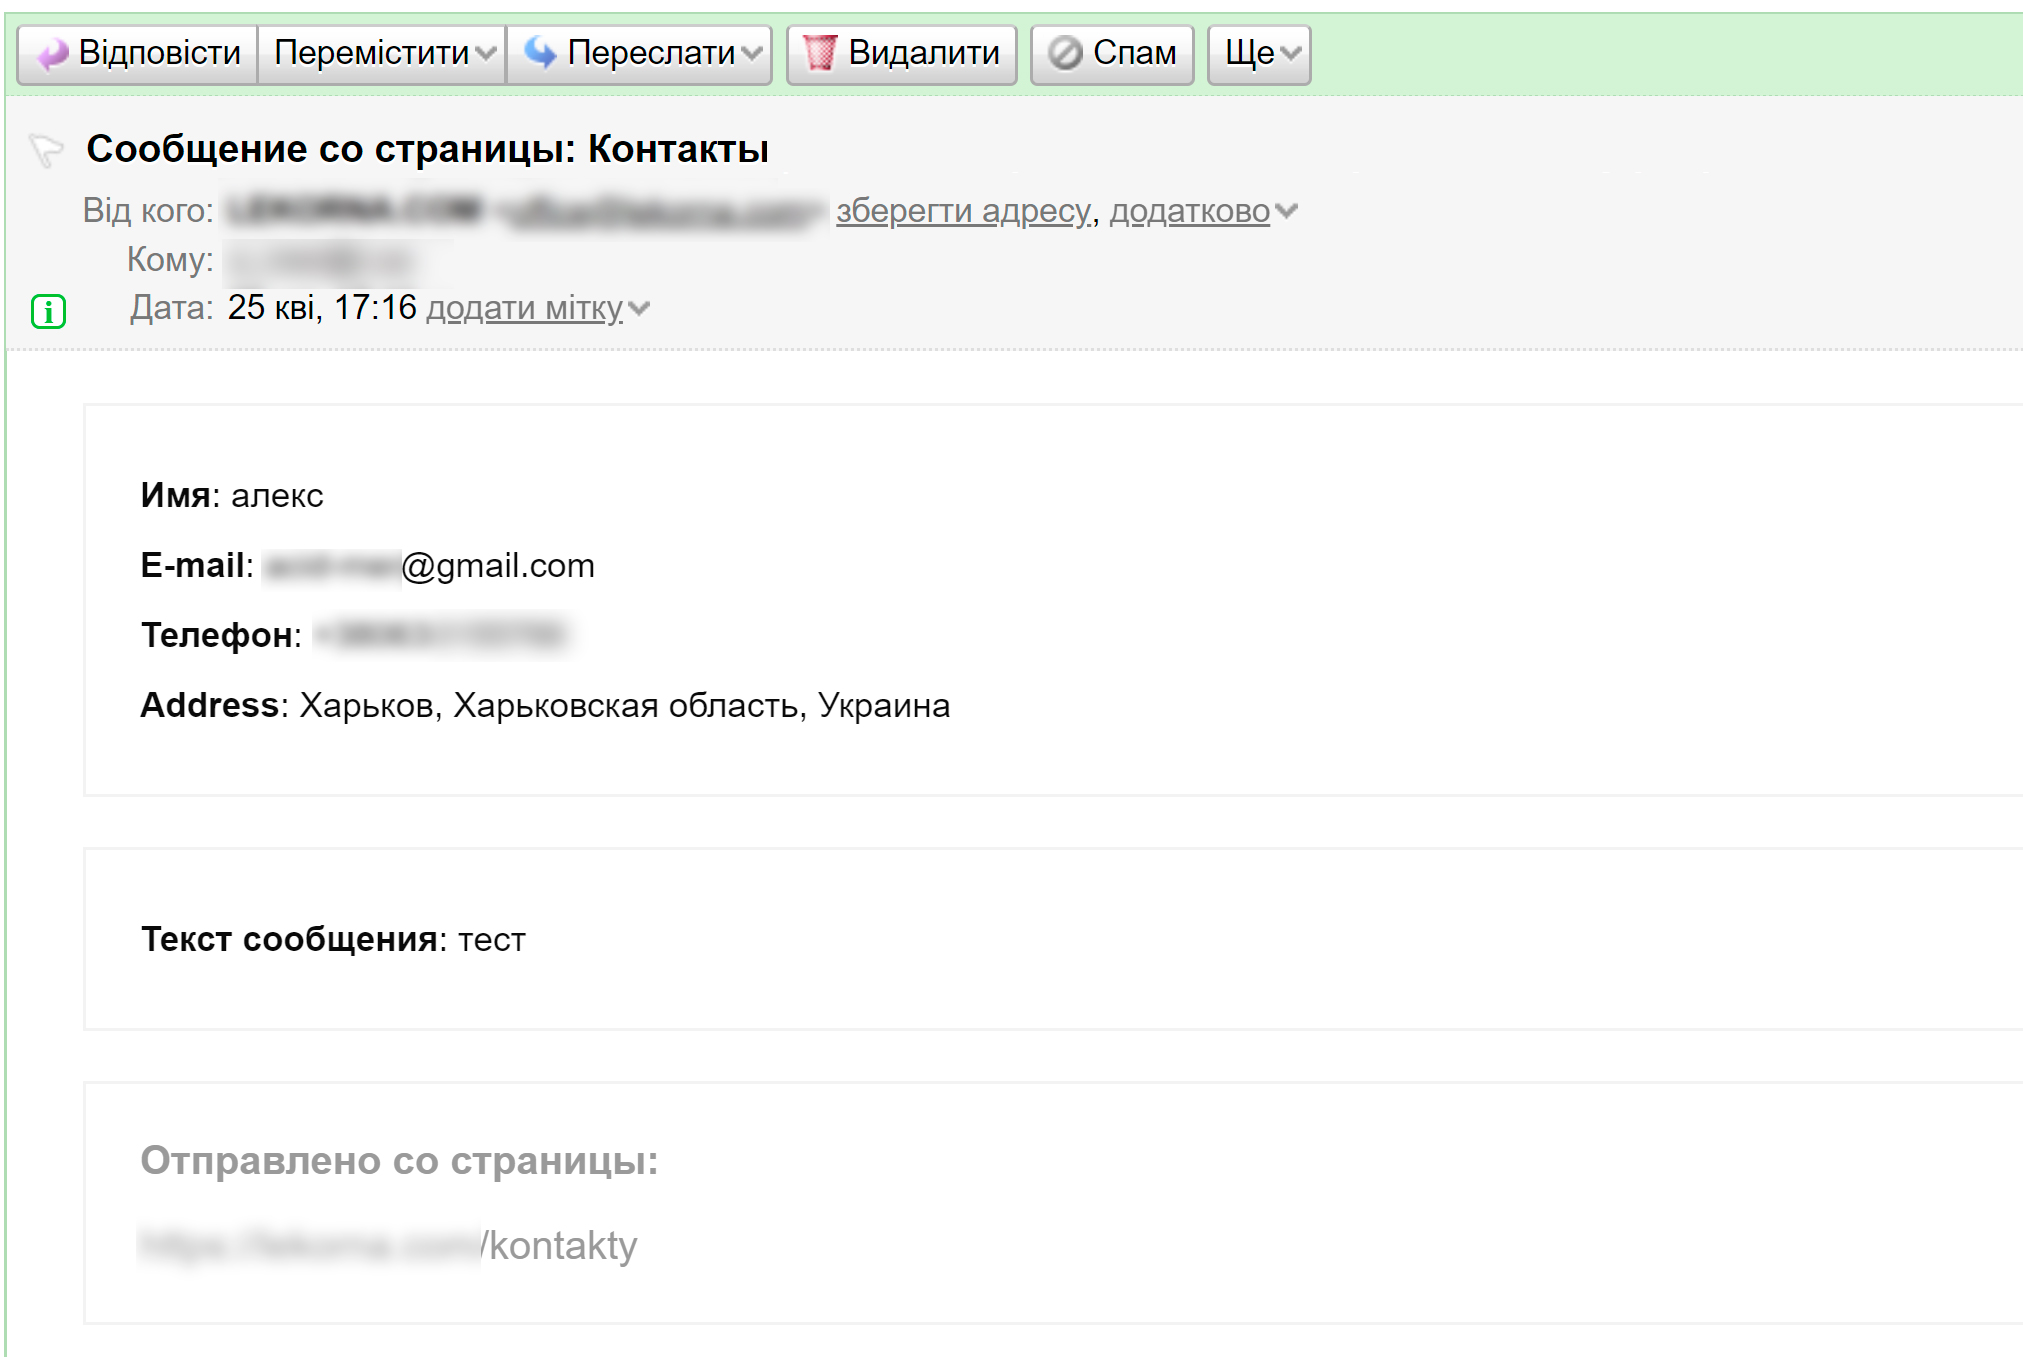
Task: Click the додатково link text
Action: 1189,211
